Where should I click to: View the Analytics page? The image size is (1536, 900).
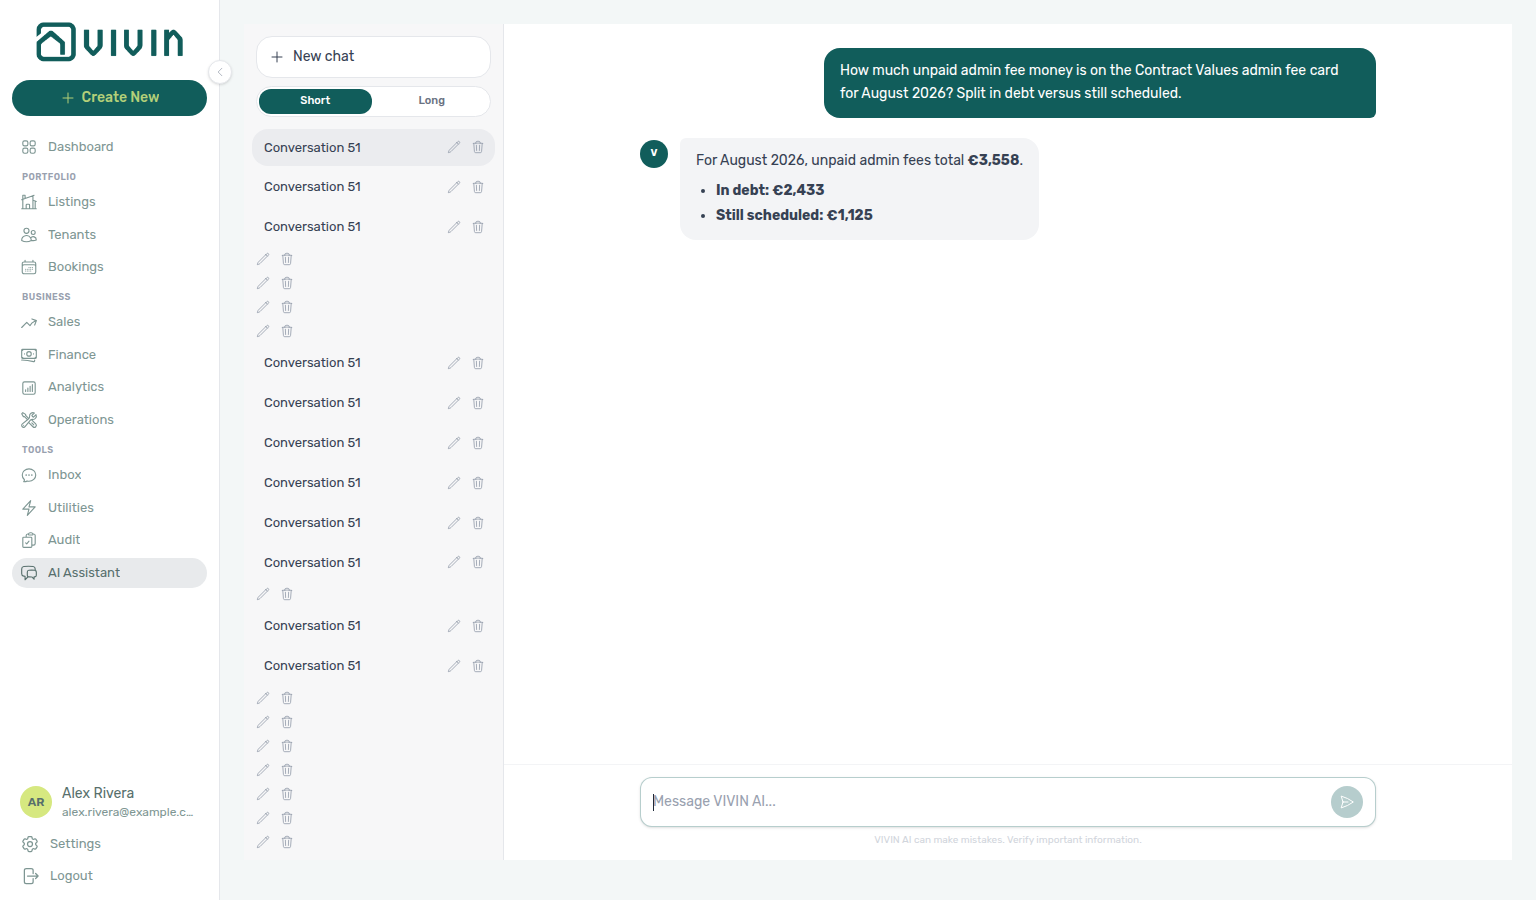(x=109, y=387)
